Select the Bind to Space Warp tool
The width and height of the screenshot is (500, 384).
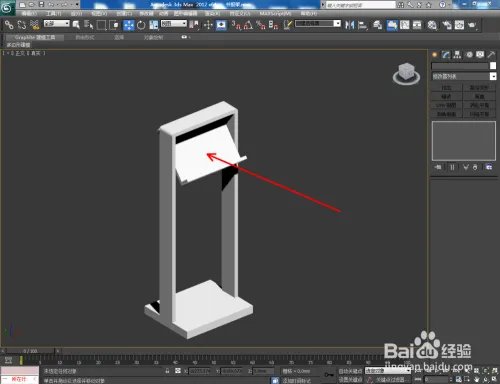(x=34, y=25)
